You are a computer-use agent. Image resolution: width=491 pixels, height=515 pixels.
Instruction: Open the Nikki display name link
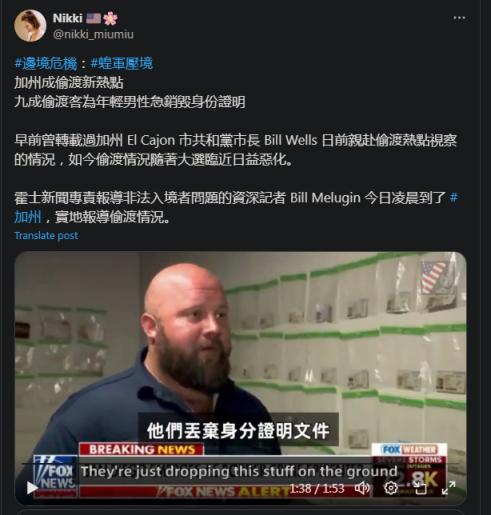coord(68,18)
